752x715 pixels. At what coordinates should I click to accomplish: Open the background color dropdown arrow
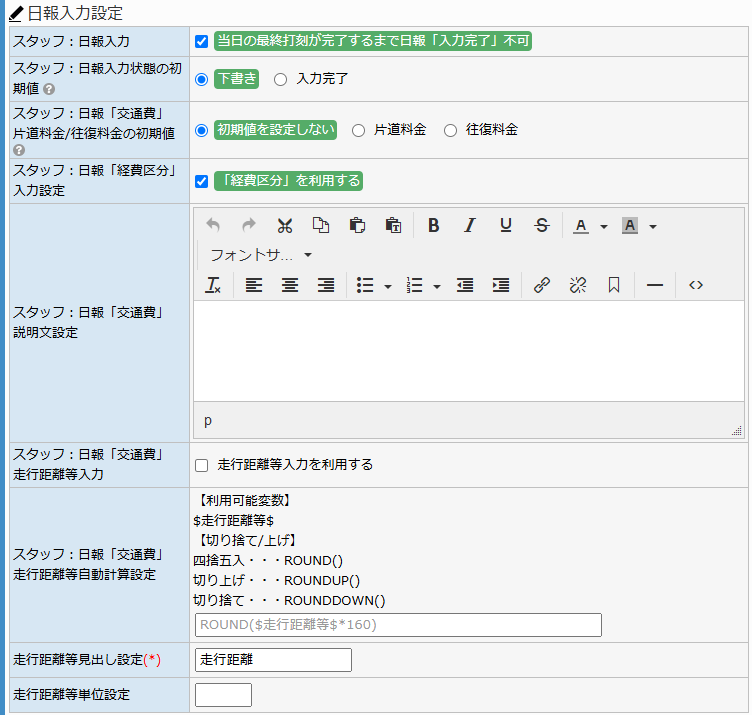653,226
